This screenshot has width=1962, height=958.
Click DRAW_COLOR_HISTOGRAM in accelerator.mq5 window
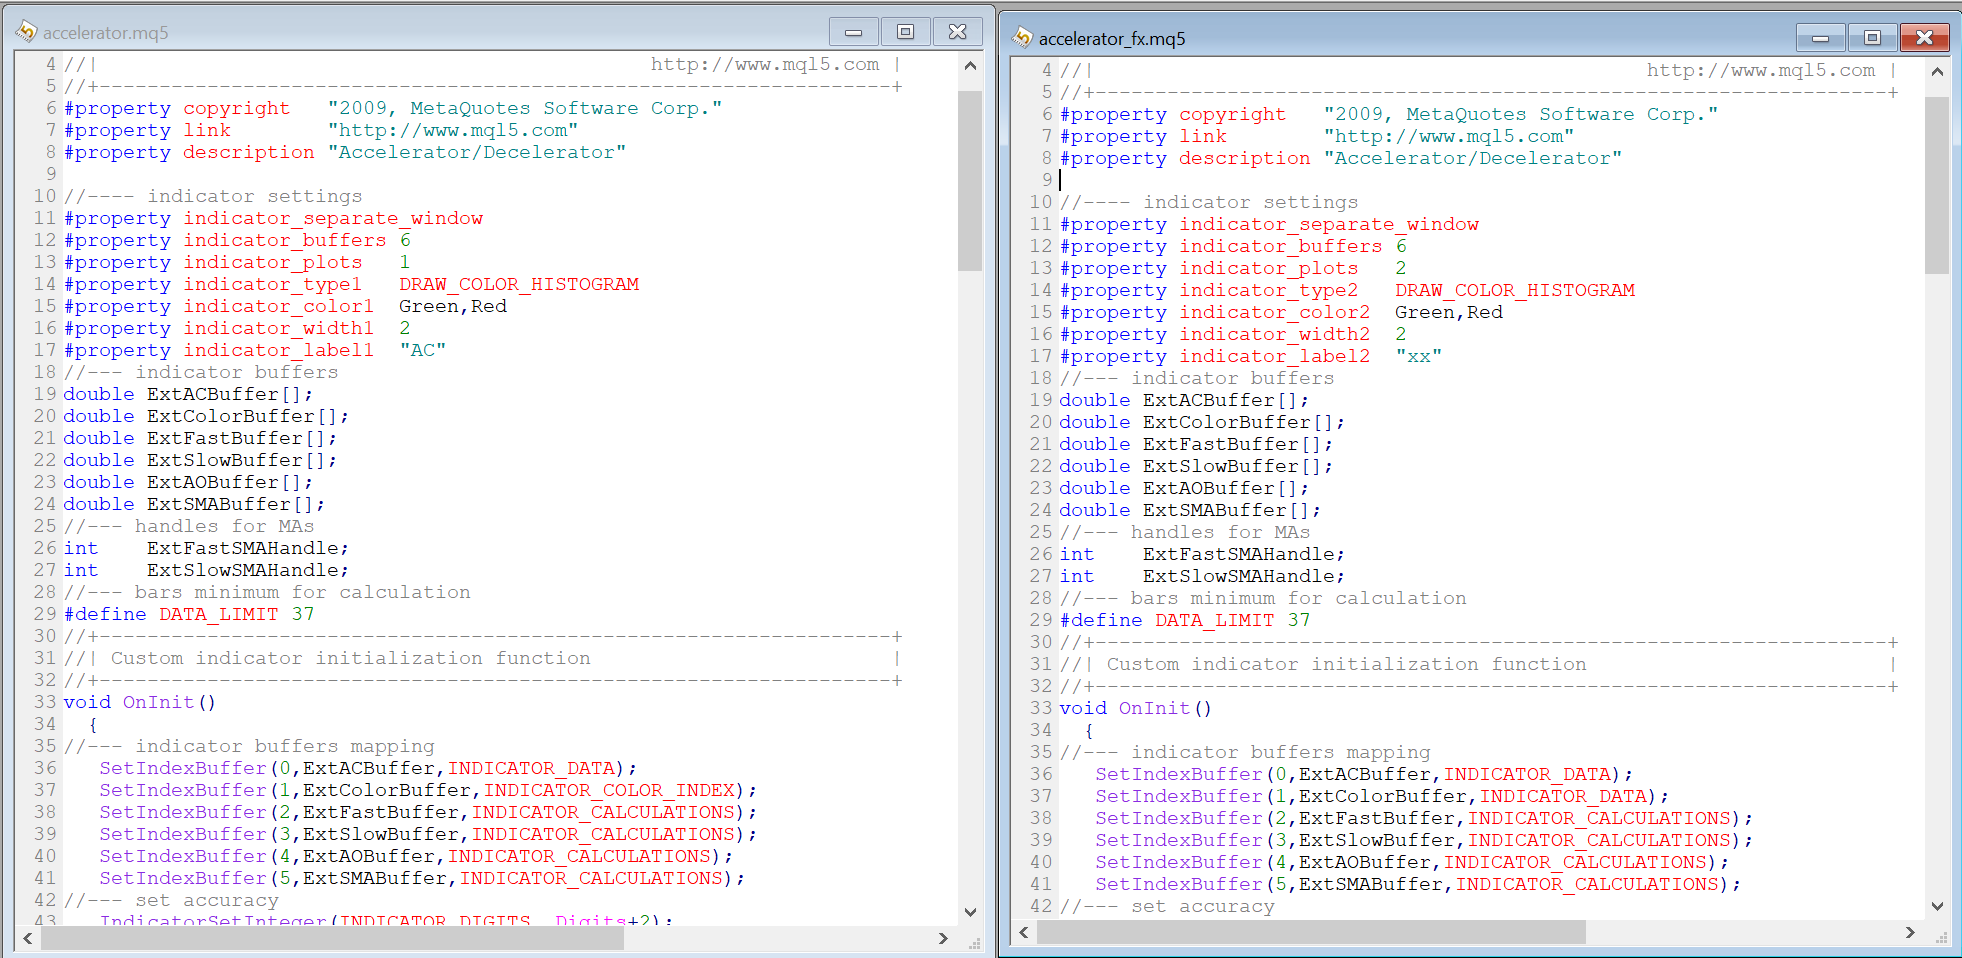[x=519, y=284]
